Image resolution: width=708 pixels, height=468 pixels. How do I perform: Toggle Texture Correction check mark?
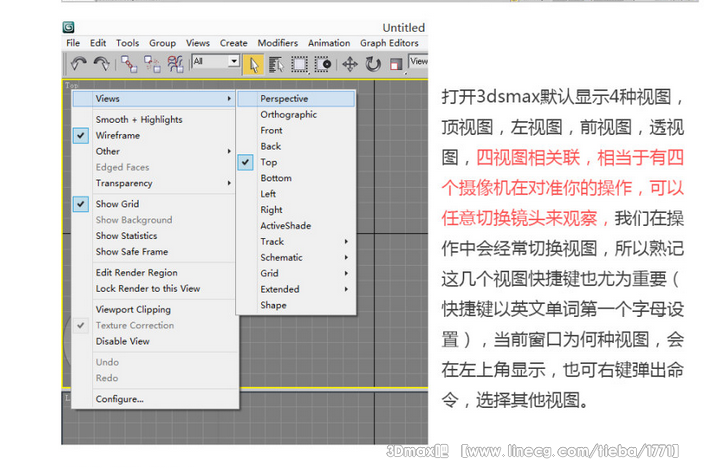(81, 325)
